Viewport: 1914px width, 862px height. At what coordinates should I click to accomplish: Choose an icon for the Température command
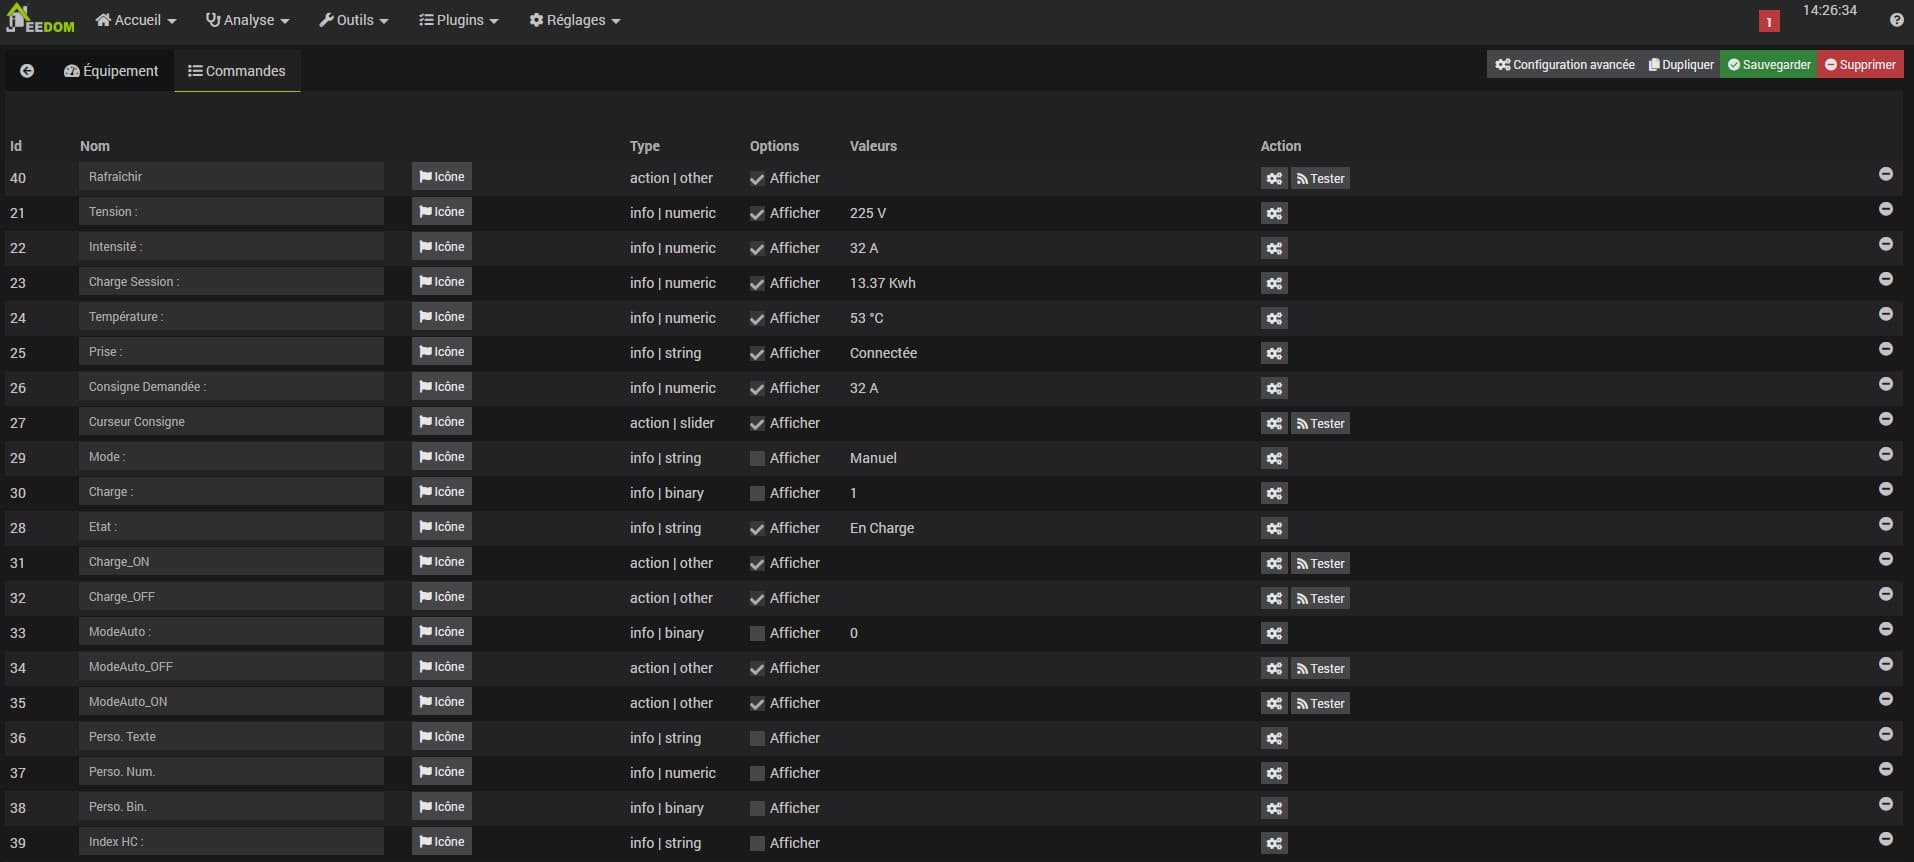pos(441,317)
